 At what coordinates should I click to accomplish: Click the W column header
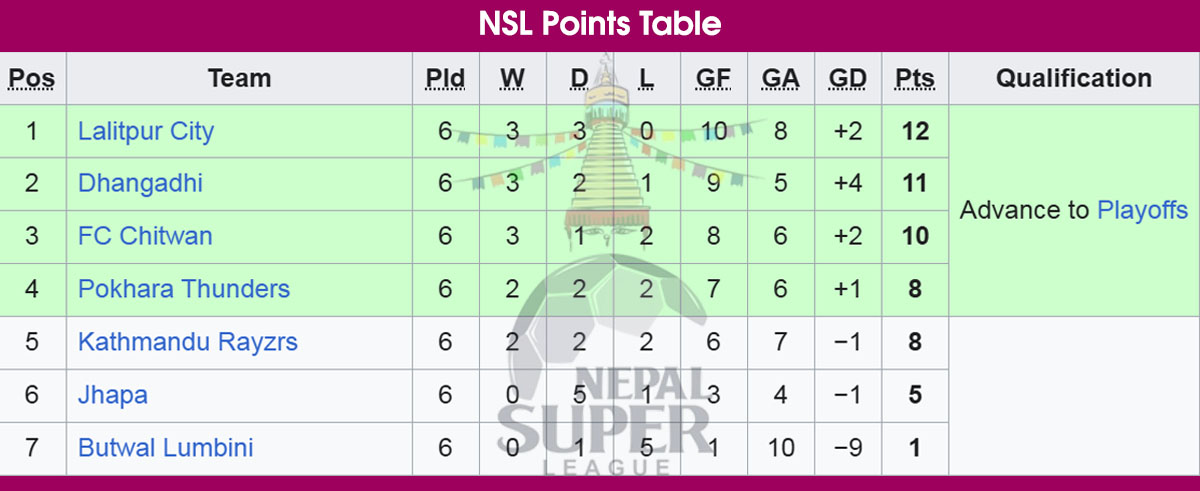pyautogui.click(x=512, y=78)
